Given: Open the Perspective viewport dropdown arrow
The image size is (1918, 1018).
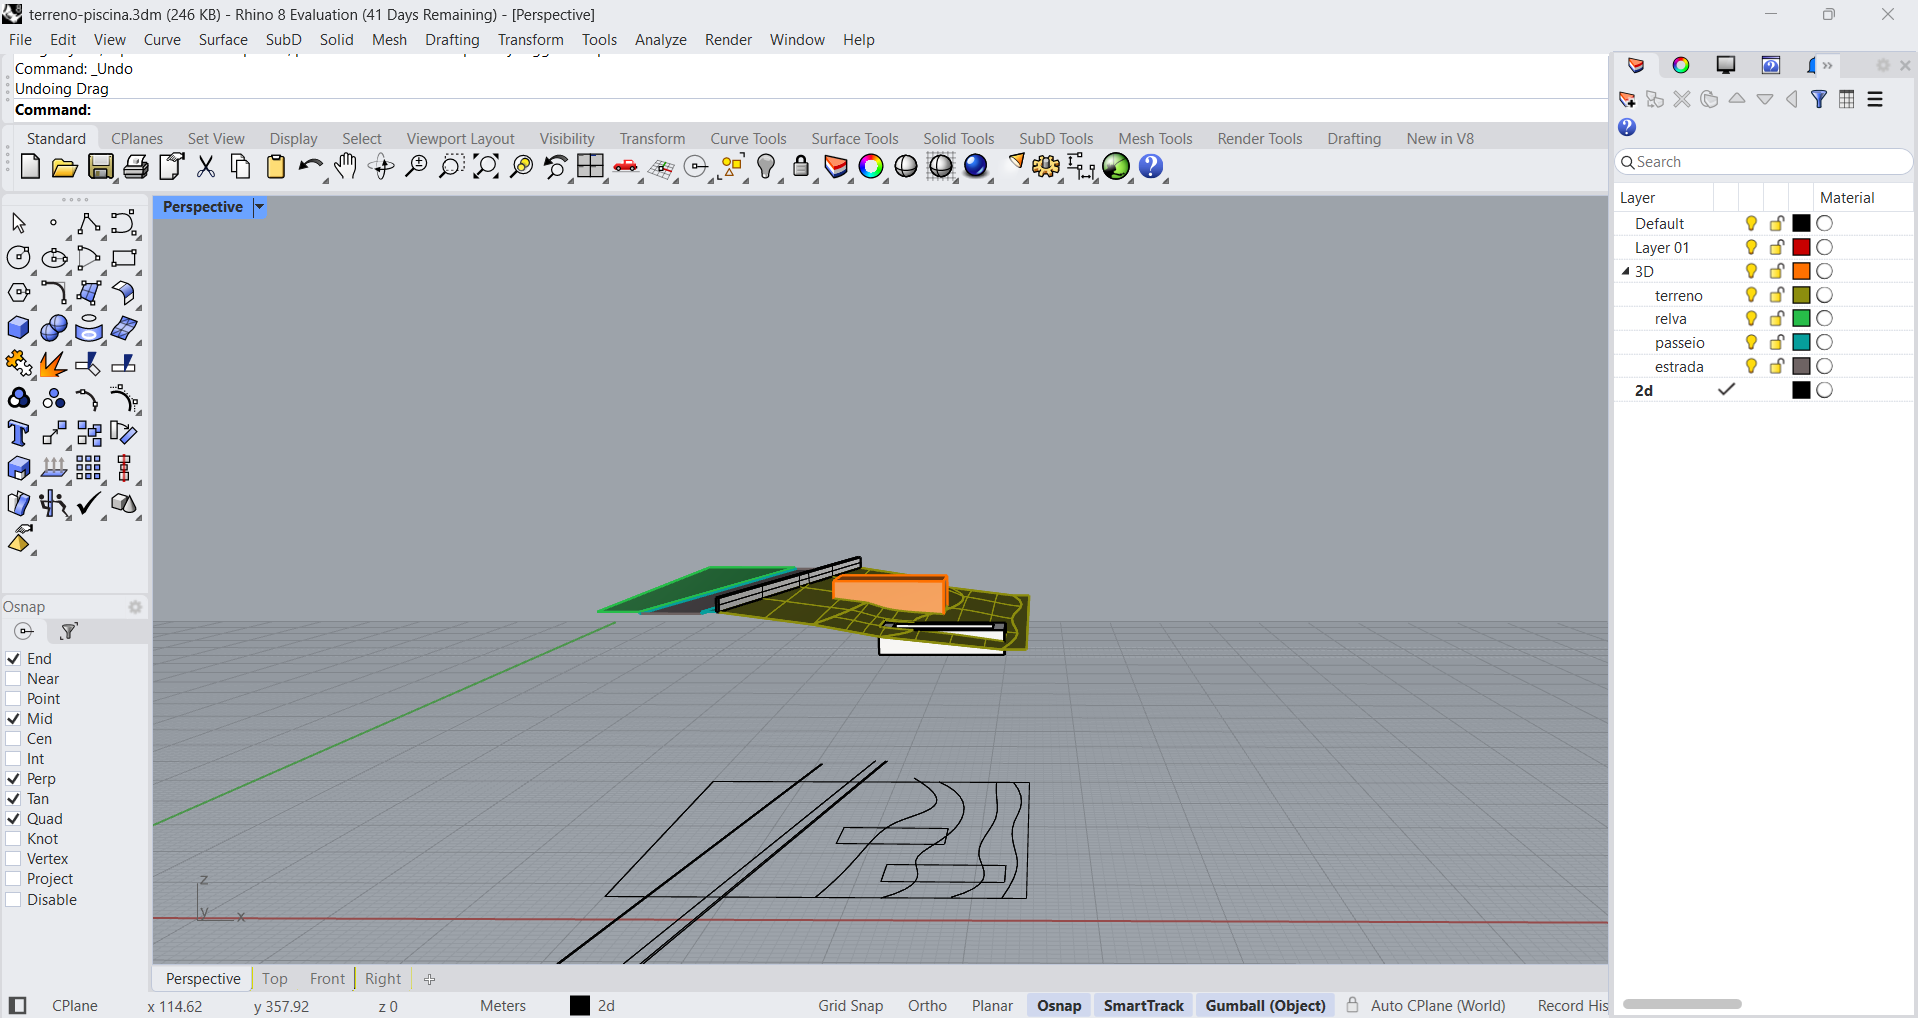Looking at the screenshot, I should click(259, 207).
